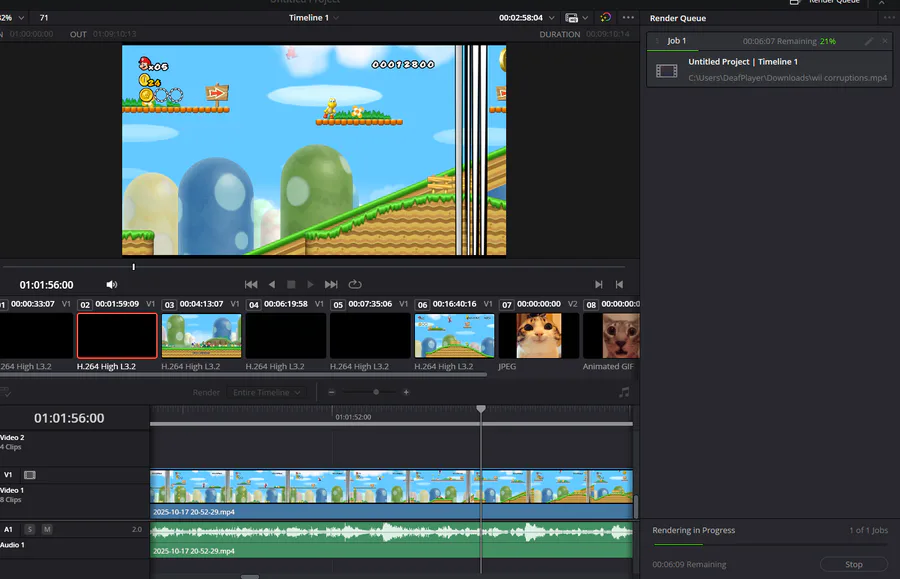
Task: Enable loop playback icon
Action: [355, 285]
